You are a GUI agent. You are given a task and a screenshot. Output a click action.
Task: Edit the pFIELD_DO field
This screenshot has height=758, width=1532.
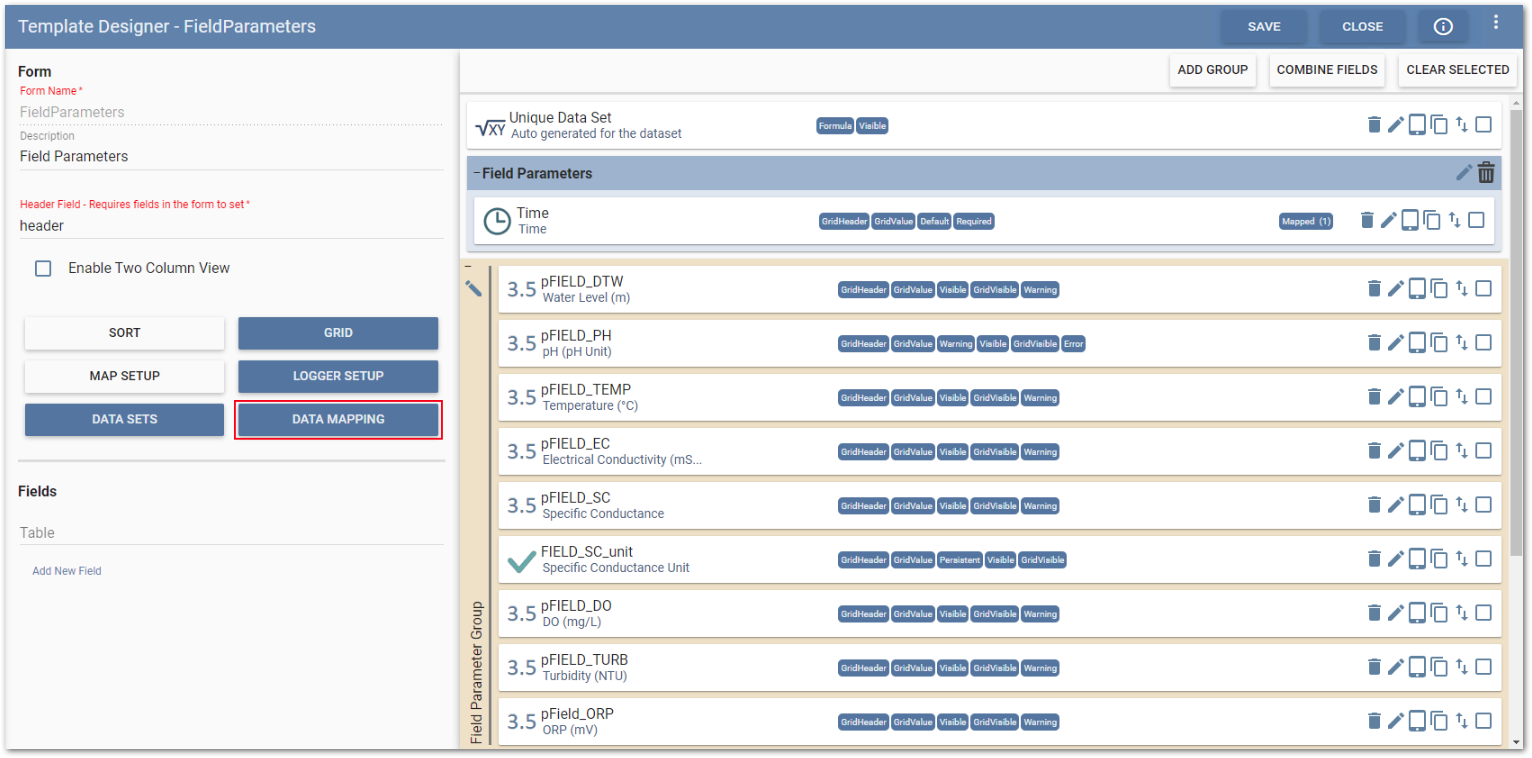point(1396,612)
